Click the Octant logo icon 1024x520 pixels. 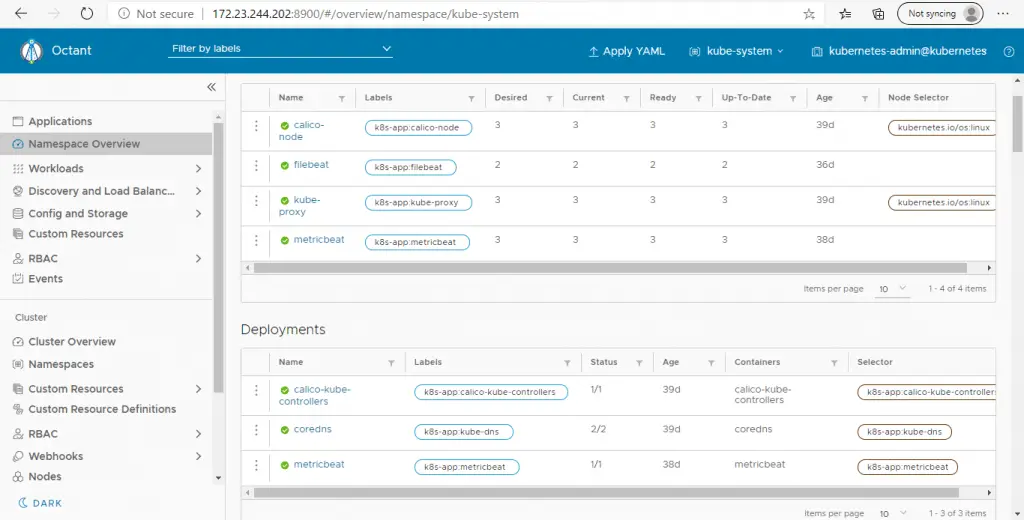(x=31, y=51)
